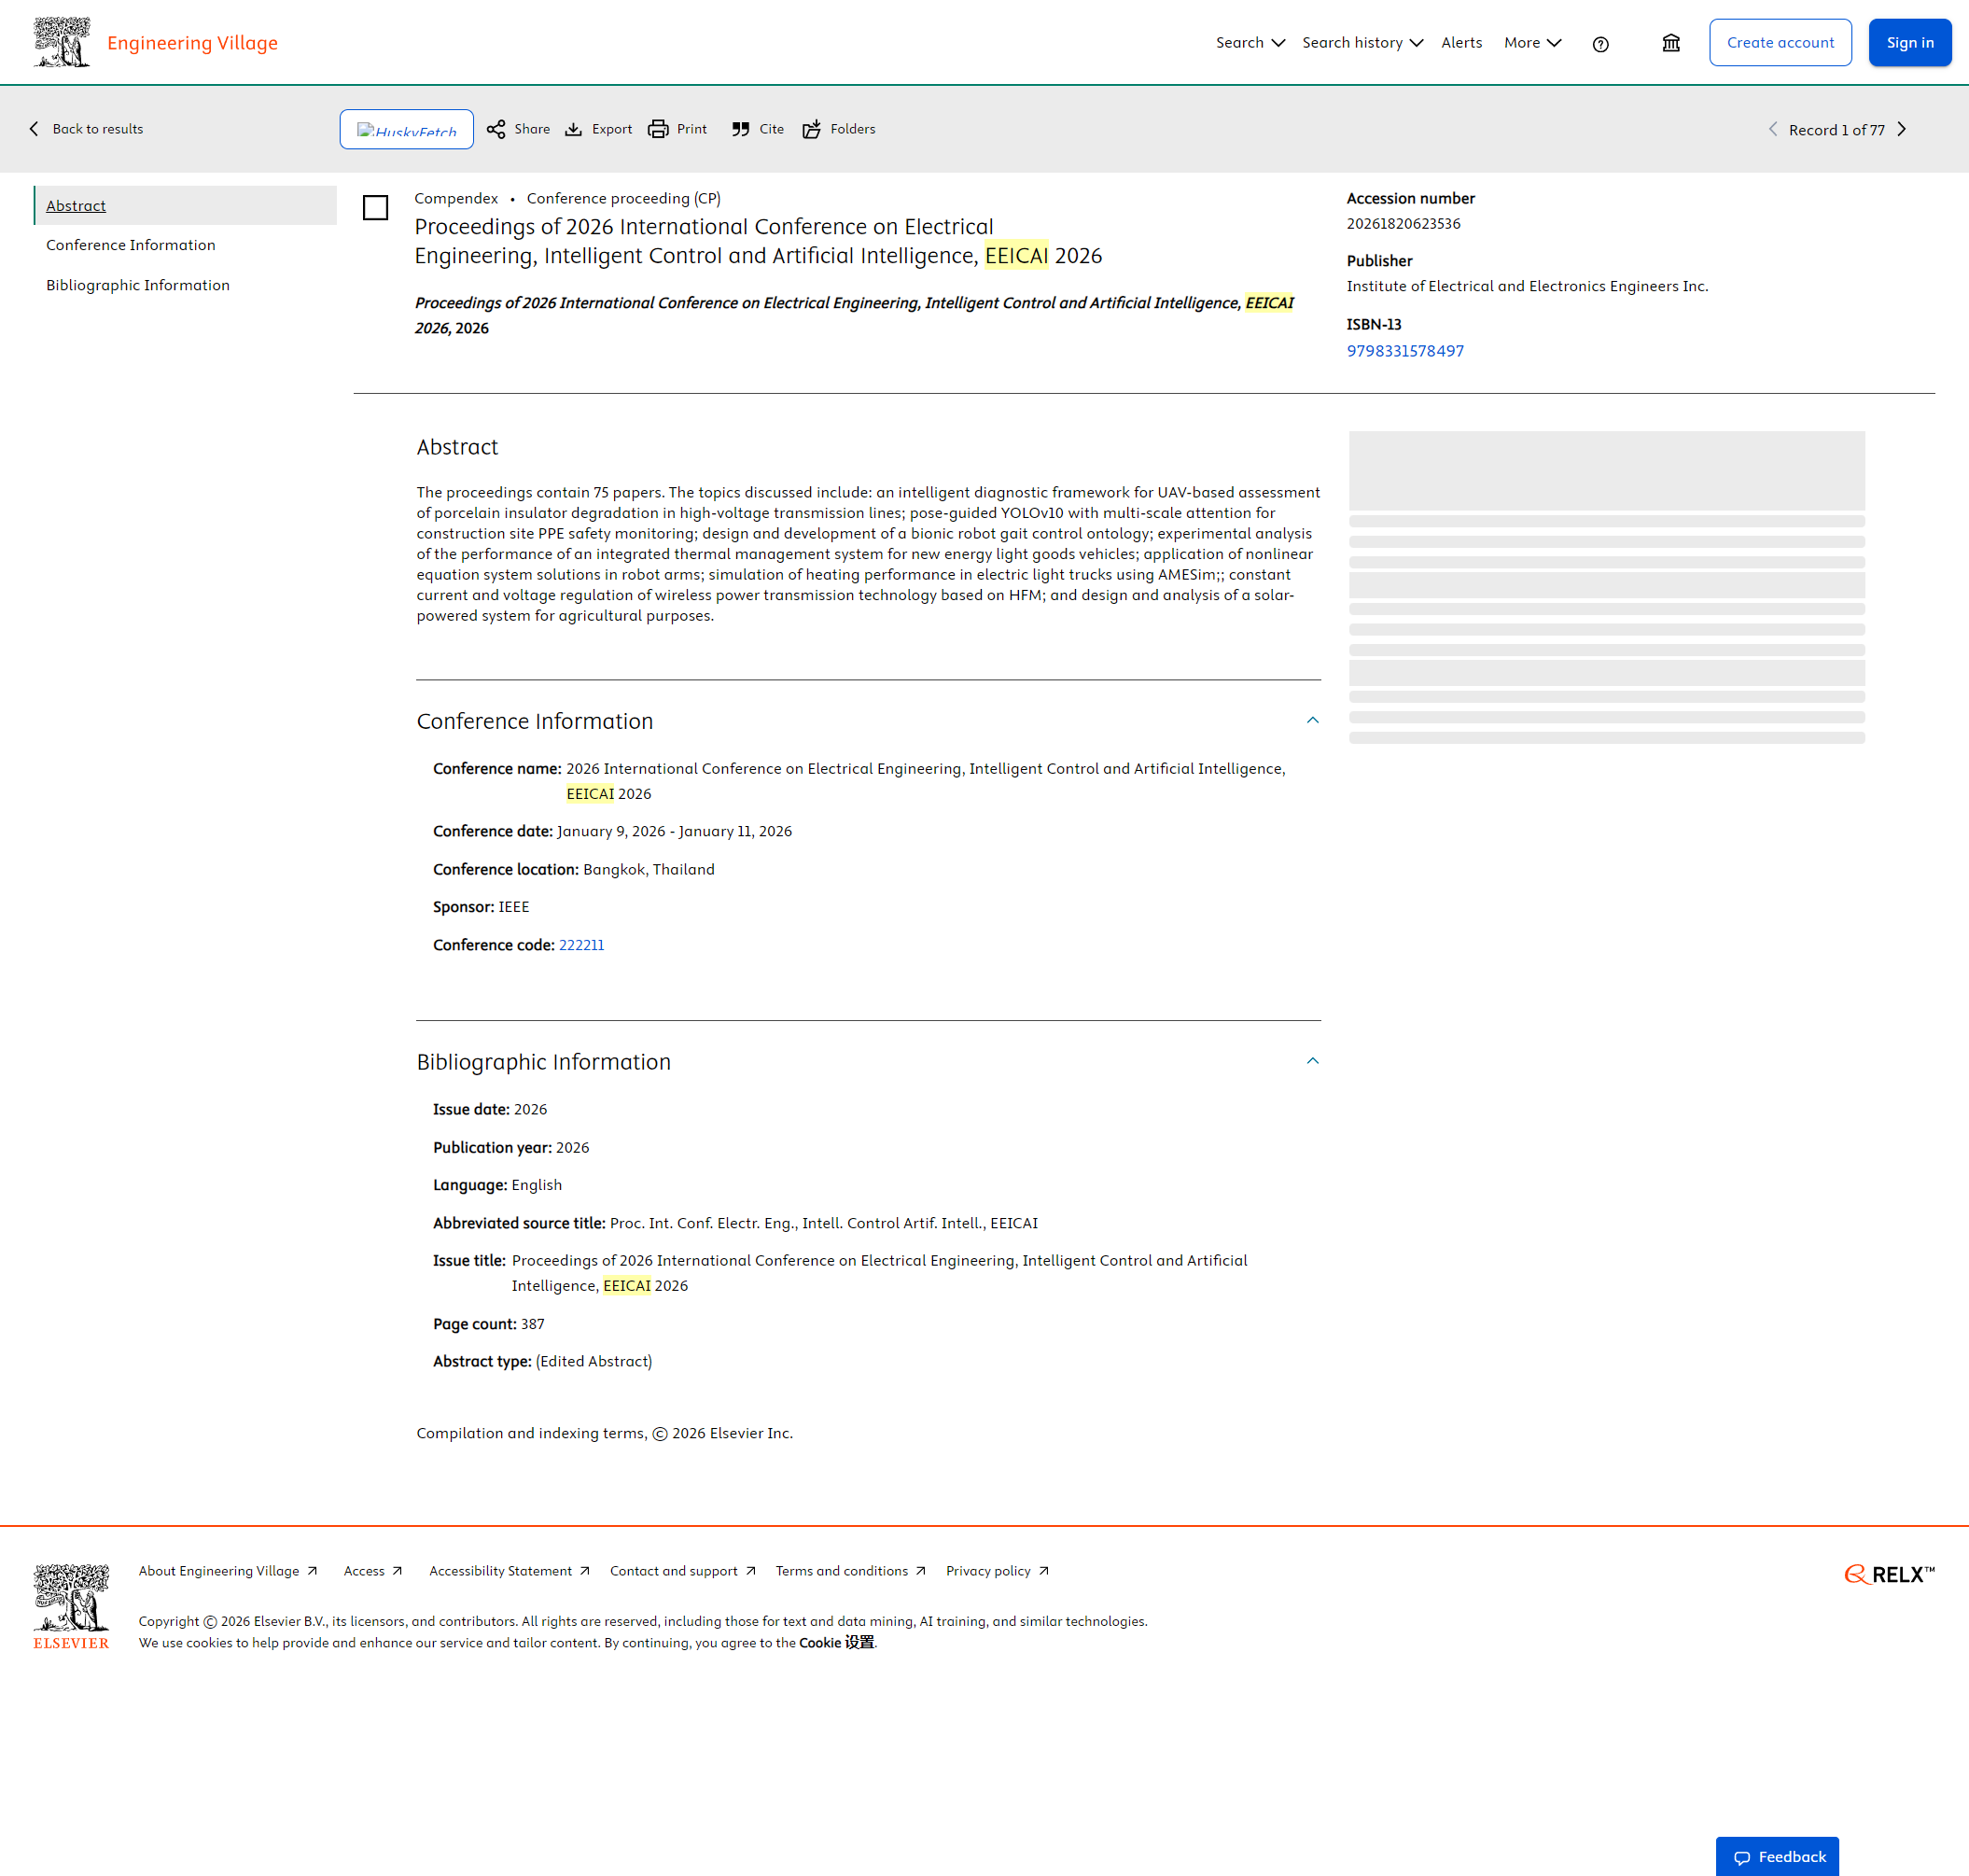Screen dimensions: 1969x1876
Task: Click the loading placeholder panel
Action: 1606,588
